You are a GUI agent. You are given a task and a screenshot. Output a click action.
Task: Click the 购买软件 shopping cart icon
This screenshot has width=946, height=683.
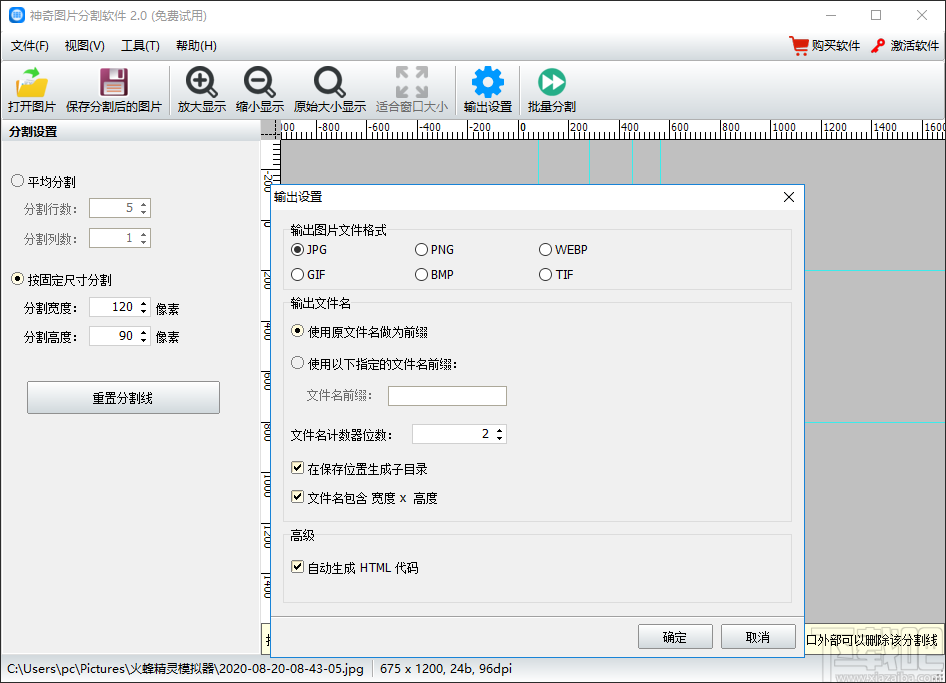point(799,46)
